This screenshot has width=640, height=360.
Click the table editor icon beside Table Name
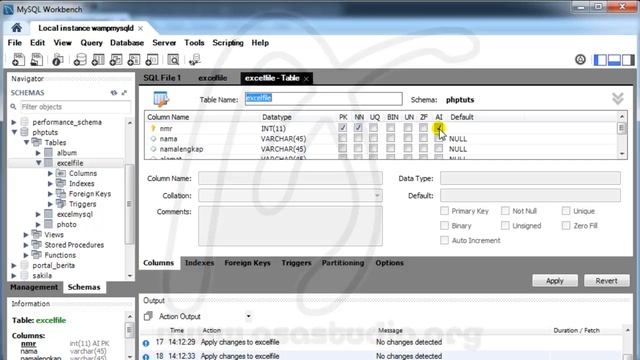point(161,99)
